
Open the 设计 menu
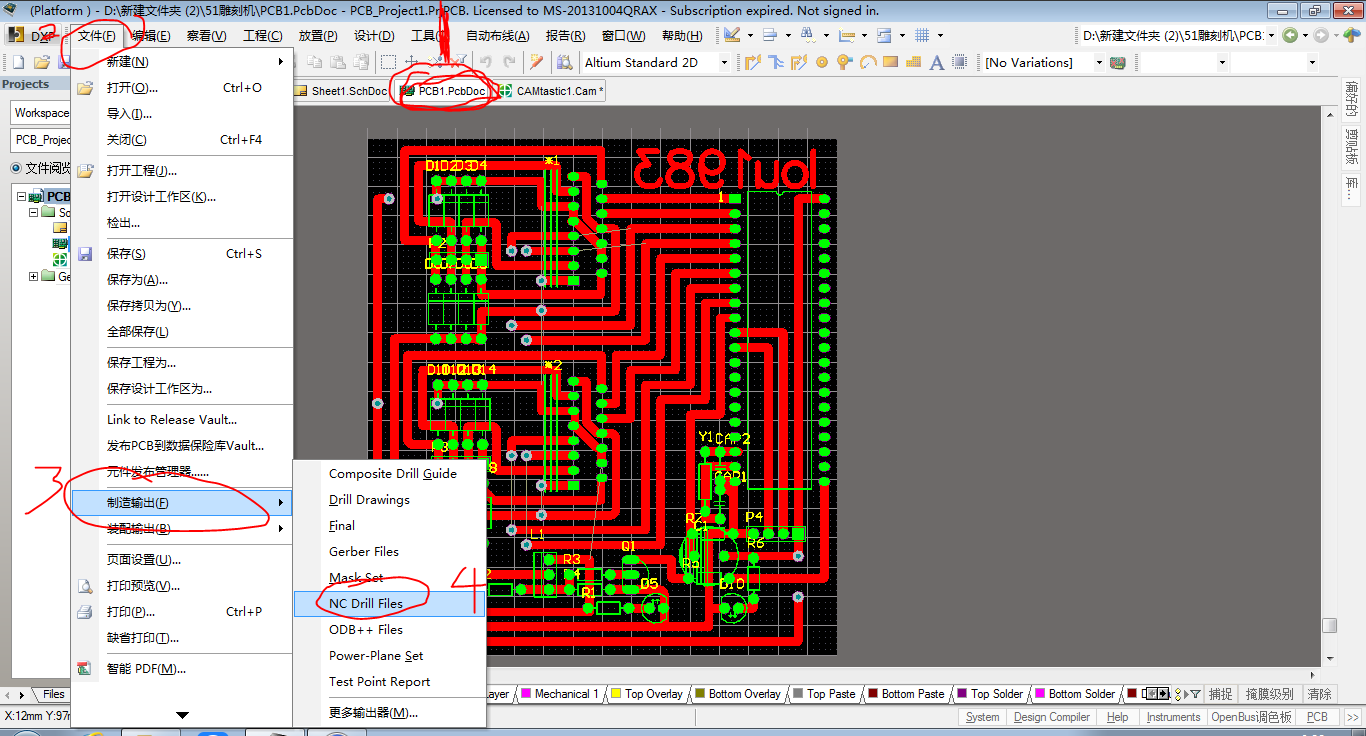pos(374,36)
